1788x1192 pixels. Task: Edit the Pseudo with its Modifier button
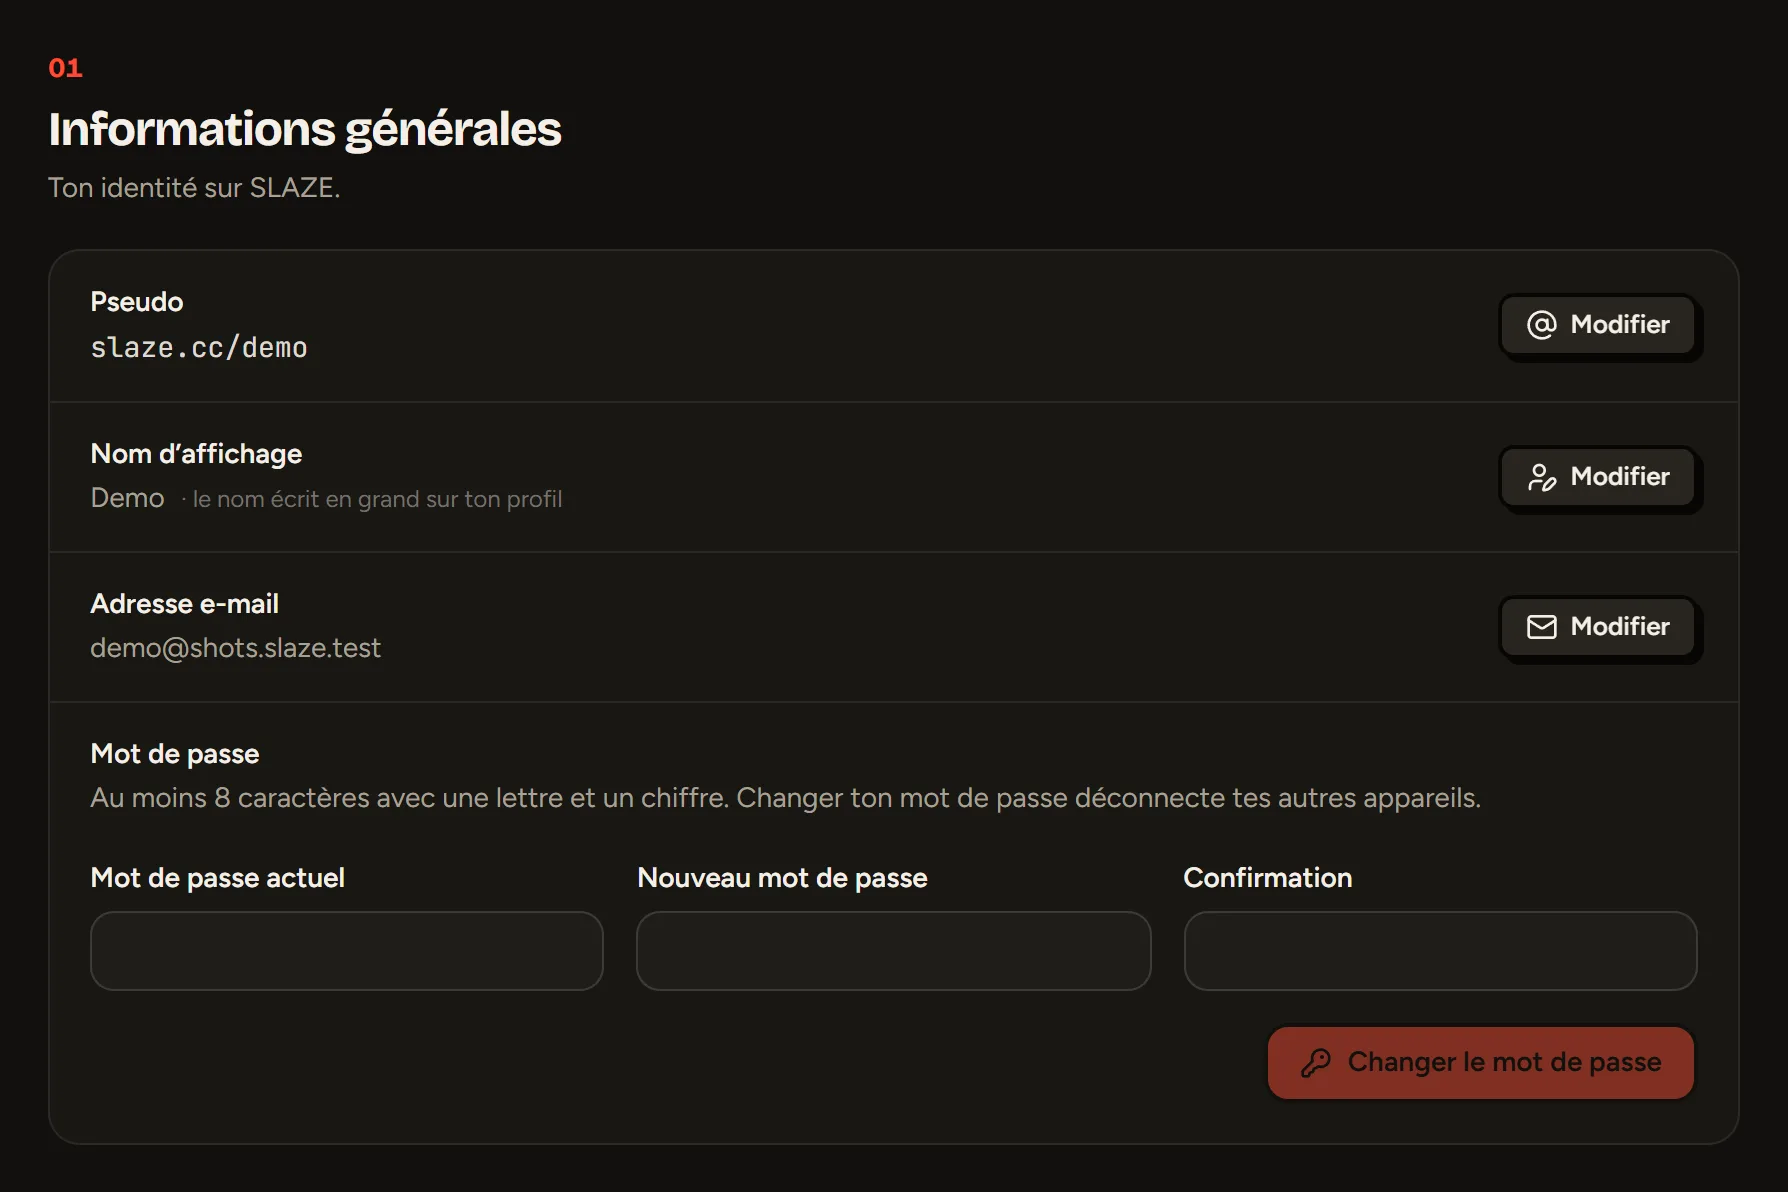point(1598,325)
